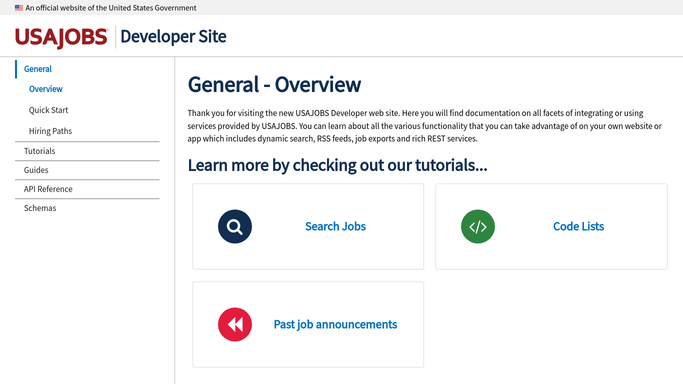Click the General - Overview heading

tap(274, 84)
